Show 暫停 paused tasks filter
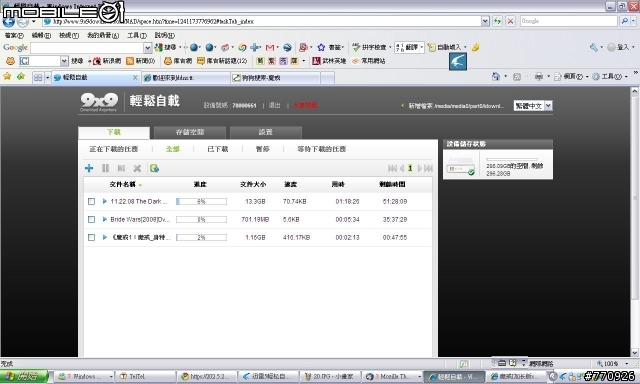This screenshot has height=384, width=640. click(262, 149)
